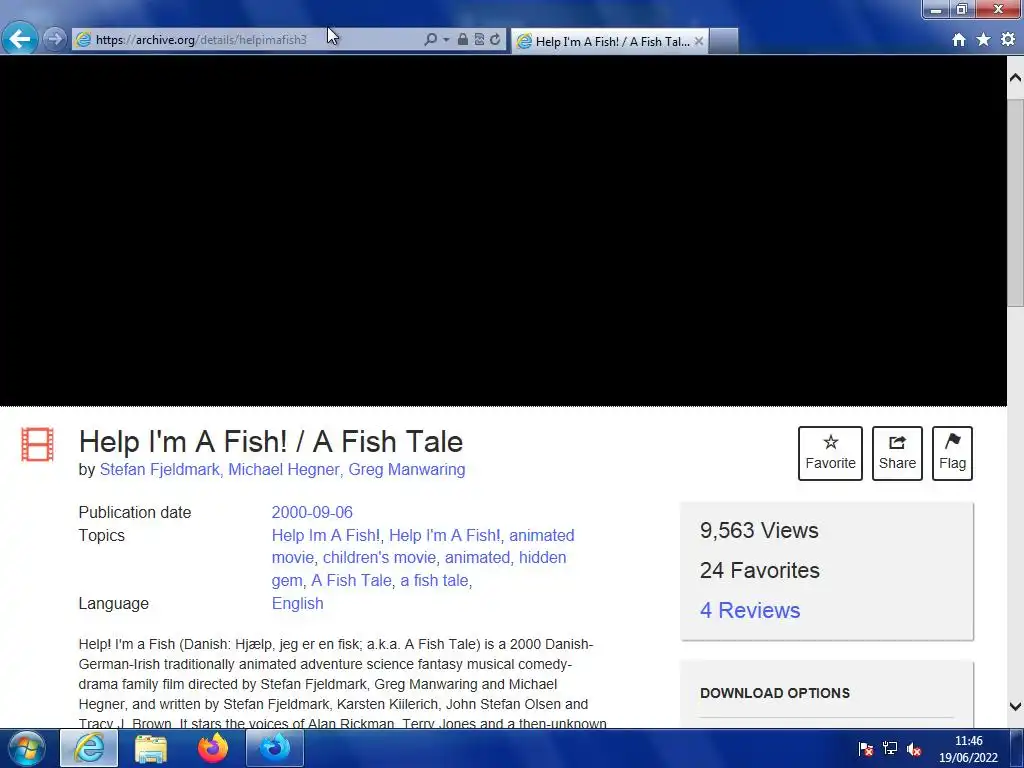Open the address bar autocomplete dropdown arrow
The height and width of the screenshot is (768, 1024).
point(446,39)
